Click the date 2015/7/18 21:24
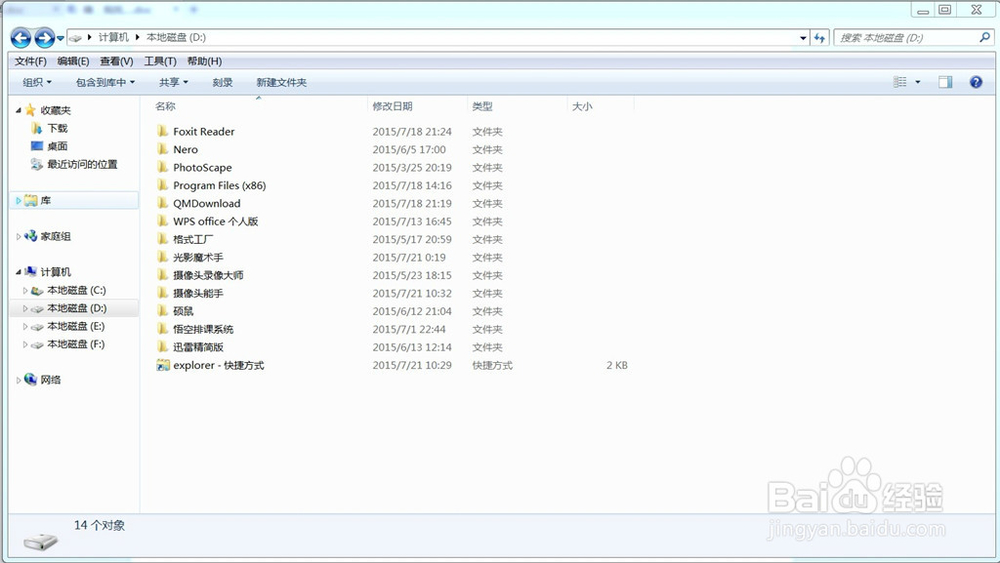 [x=412, y=131]
